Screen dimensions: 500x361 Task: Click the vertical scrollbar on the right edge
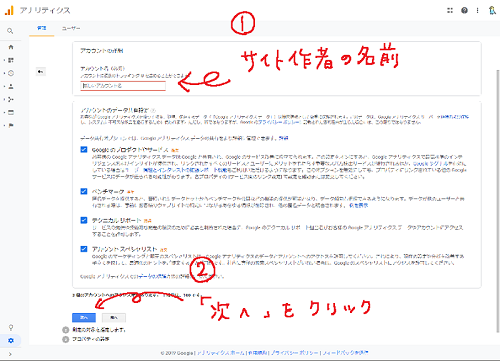pyautogui.click(x=498, y=200)
